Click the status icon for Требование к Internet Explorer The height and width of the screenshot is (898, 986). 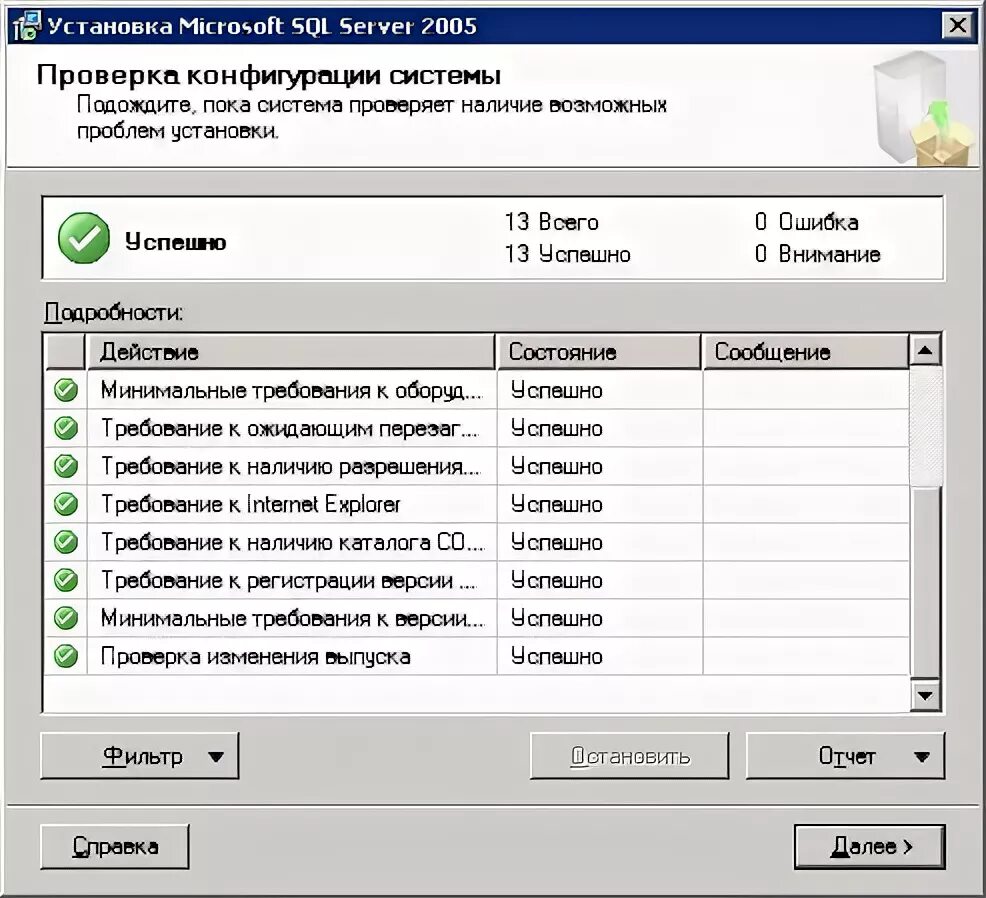65,504
